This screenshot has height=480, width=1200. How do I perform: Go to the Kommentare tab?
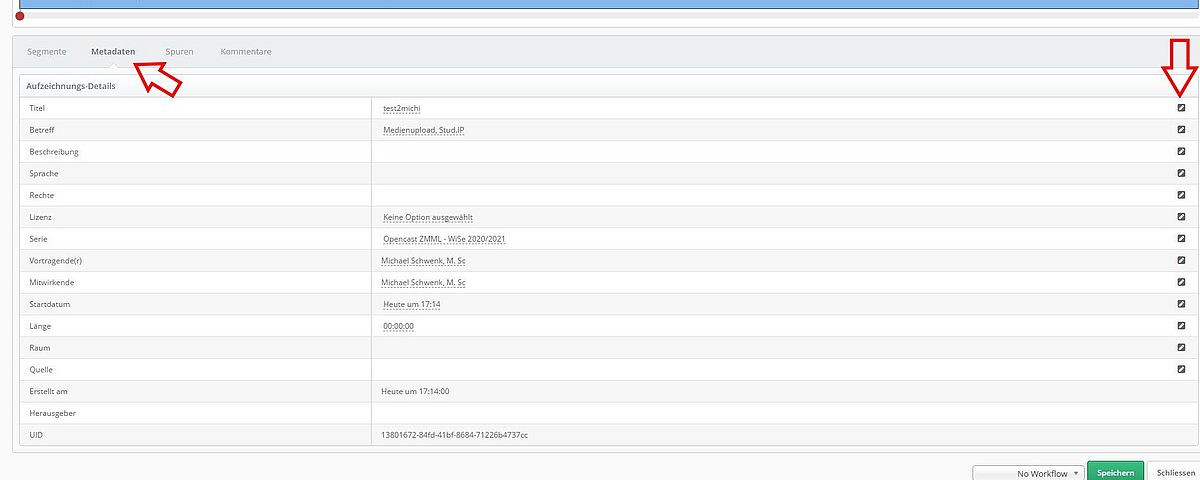pyautogui.click(x=245, y=51)
